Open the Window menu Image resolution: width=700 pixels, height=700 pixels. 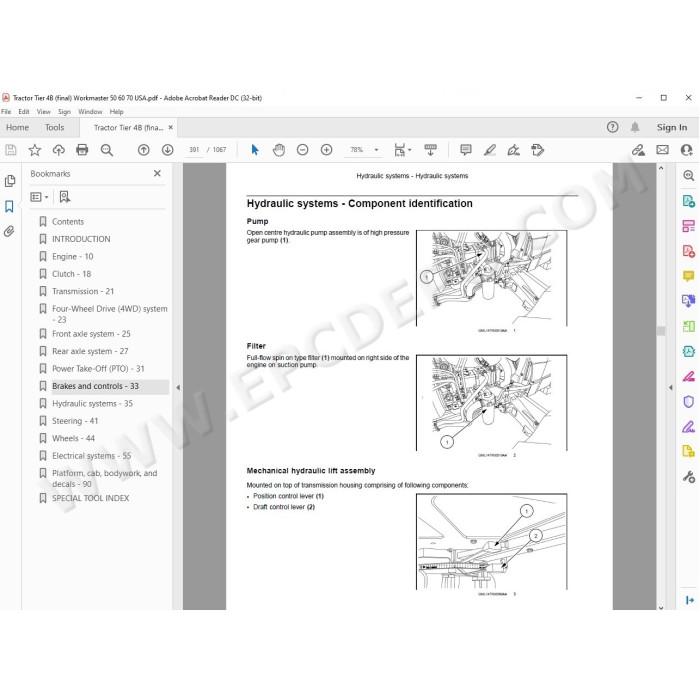(x=90, y=112)
